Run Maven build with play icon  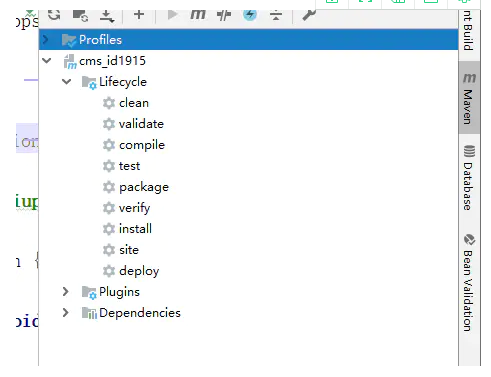coord(172,15)
